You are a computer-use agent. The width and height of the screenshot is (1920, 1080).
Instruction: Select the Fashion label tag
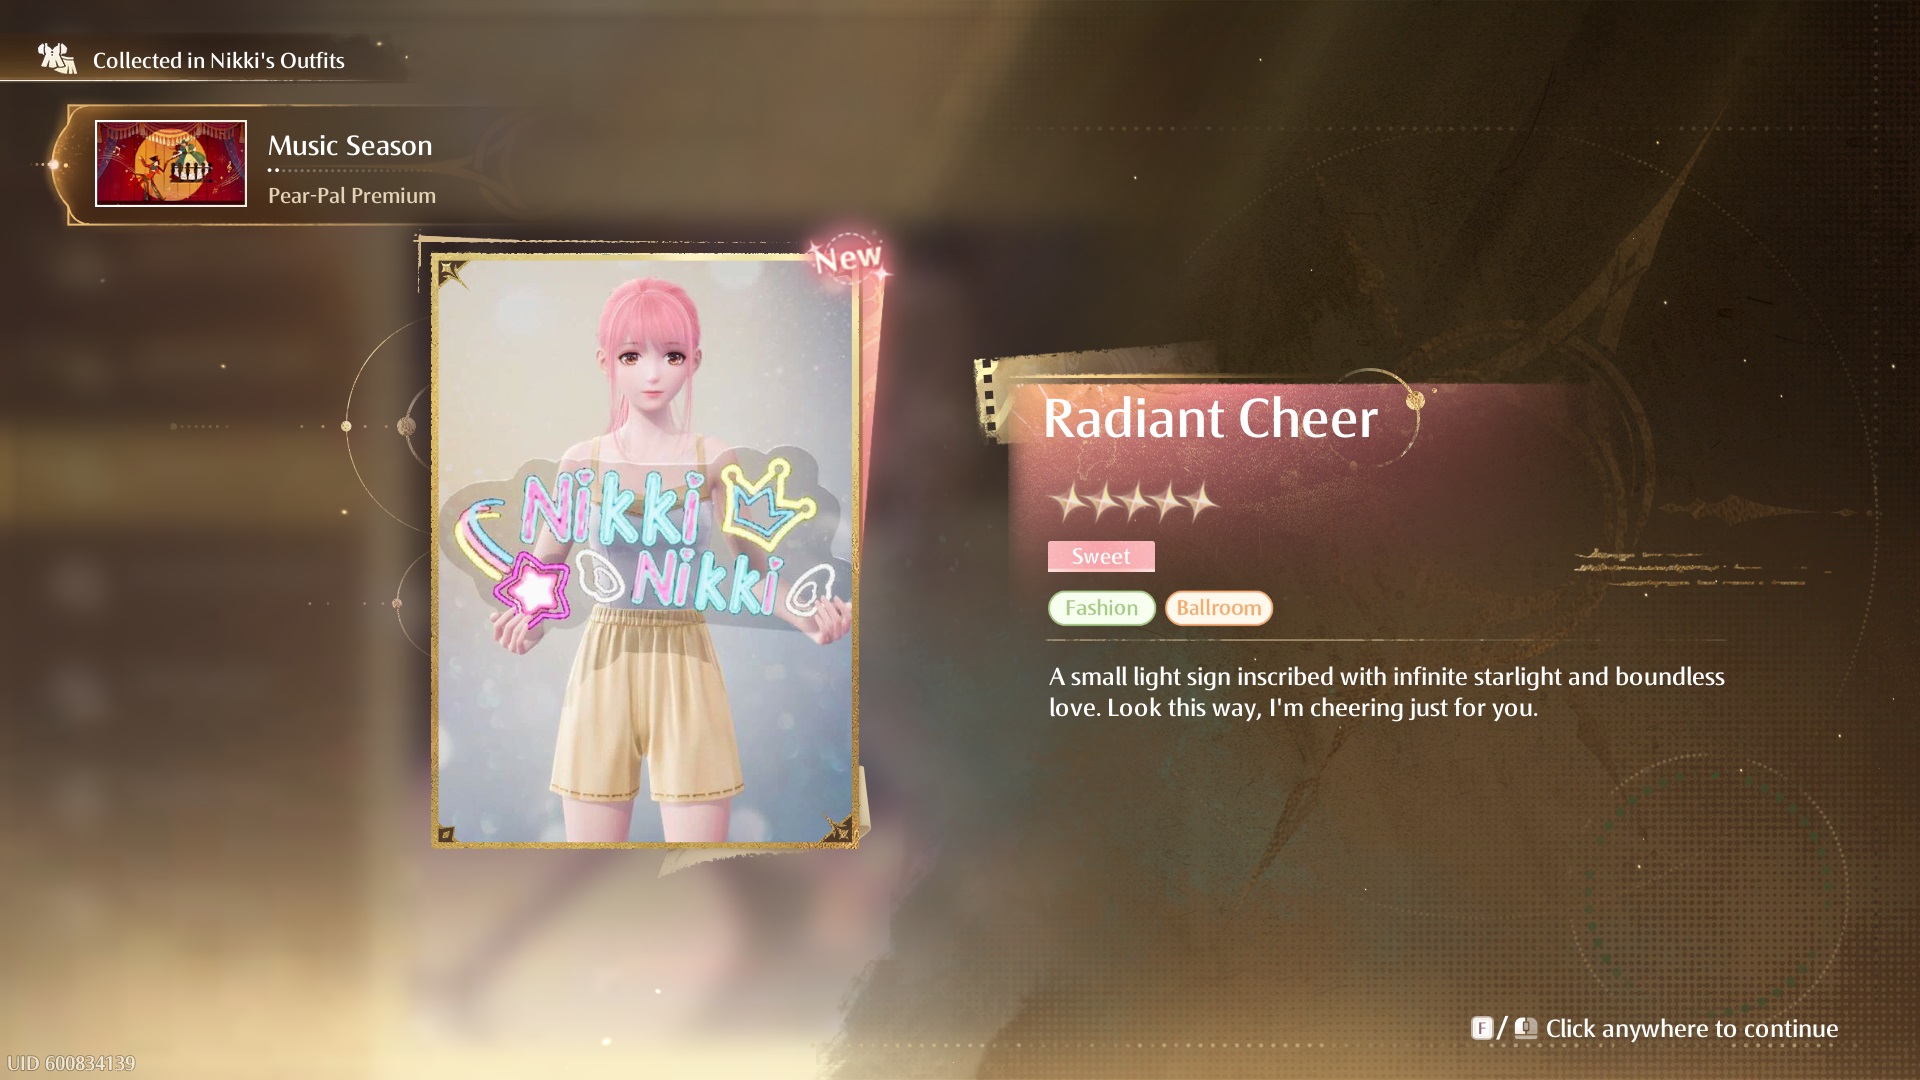1102,608
